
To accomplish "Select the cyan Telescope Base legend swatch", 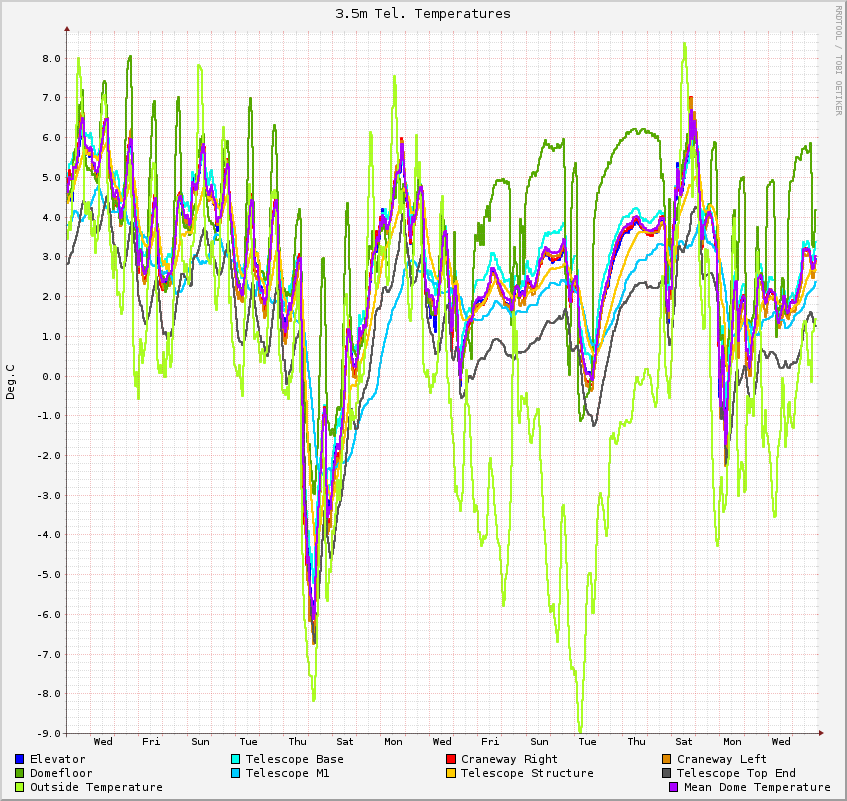I will pos(236,759).
